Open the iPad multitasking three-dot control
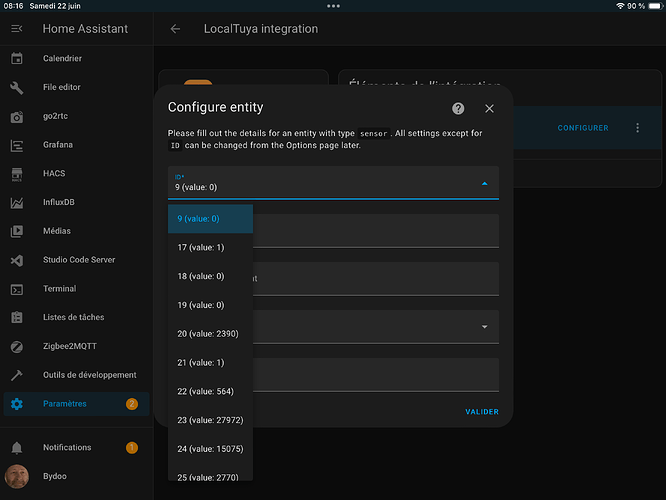The image size is (666, 500). click(x=333, y=6)
